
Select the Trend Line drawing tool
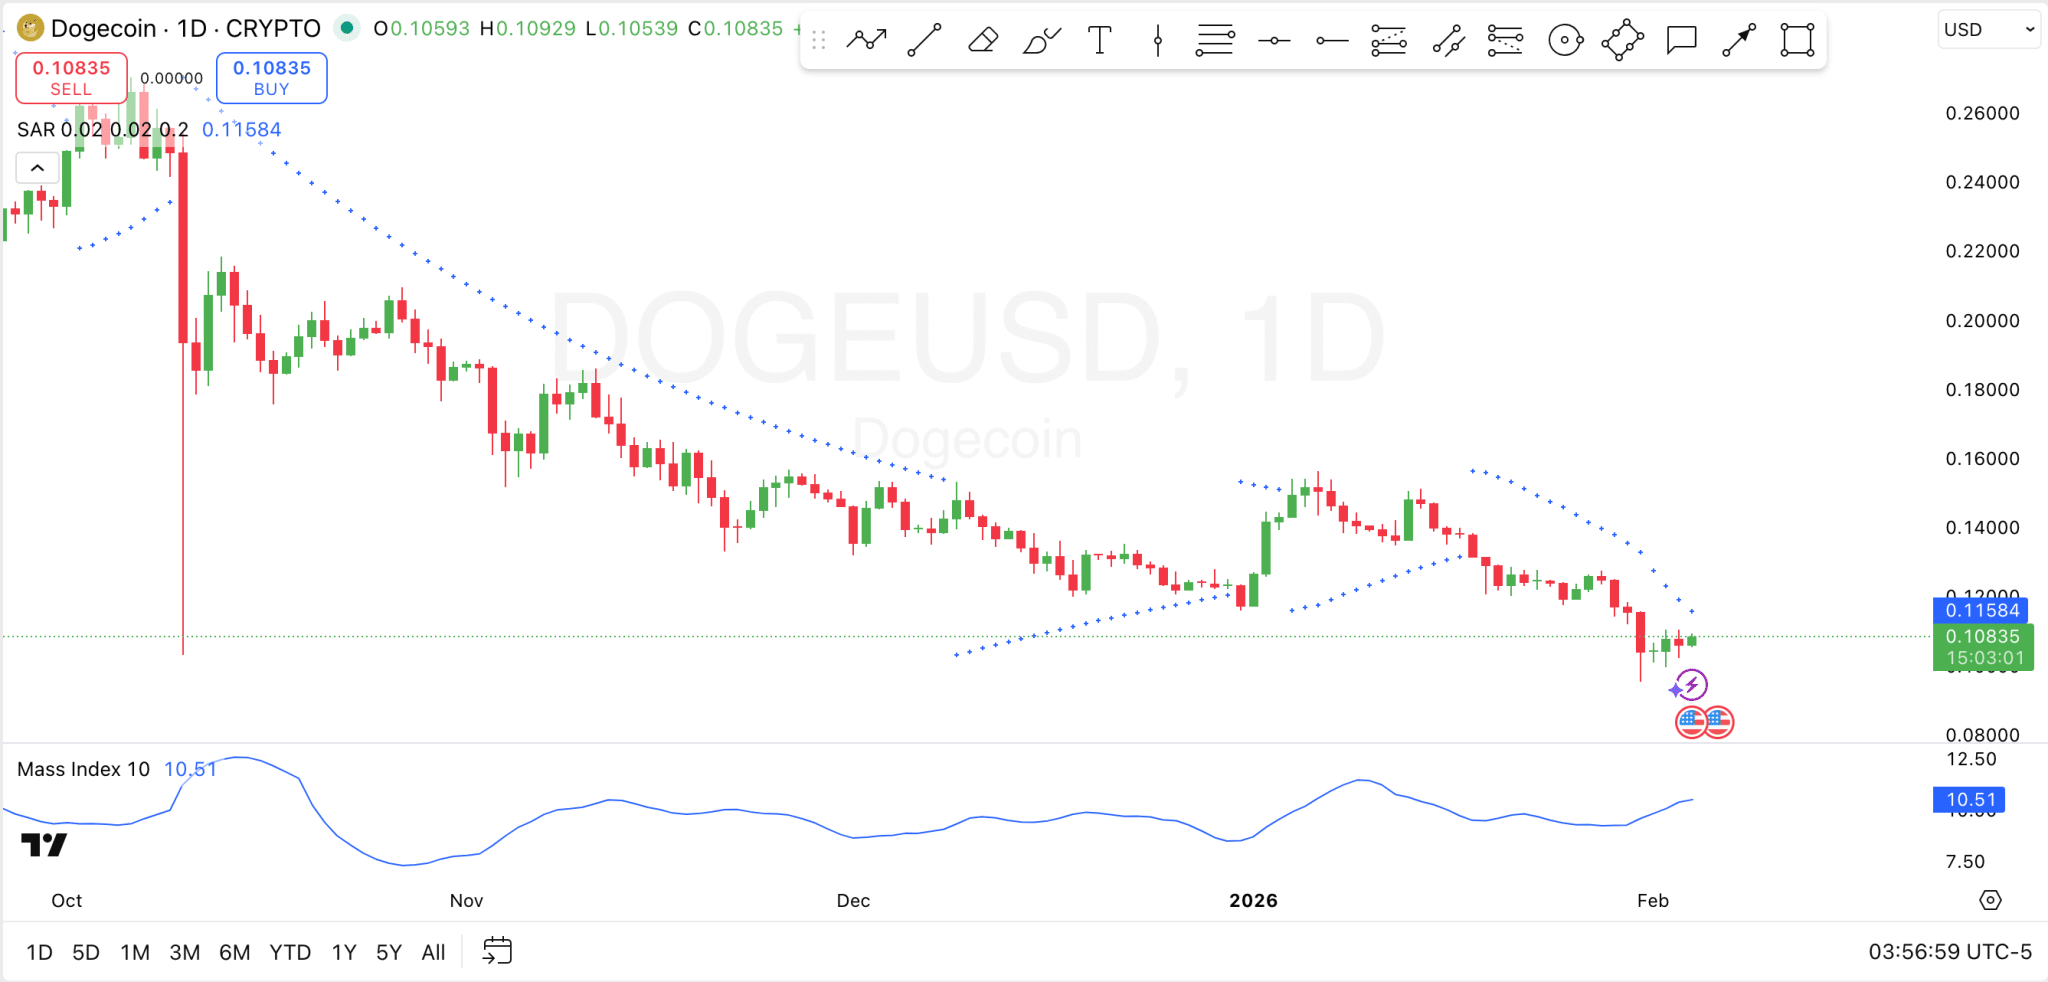point(924,39)
